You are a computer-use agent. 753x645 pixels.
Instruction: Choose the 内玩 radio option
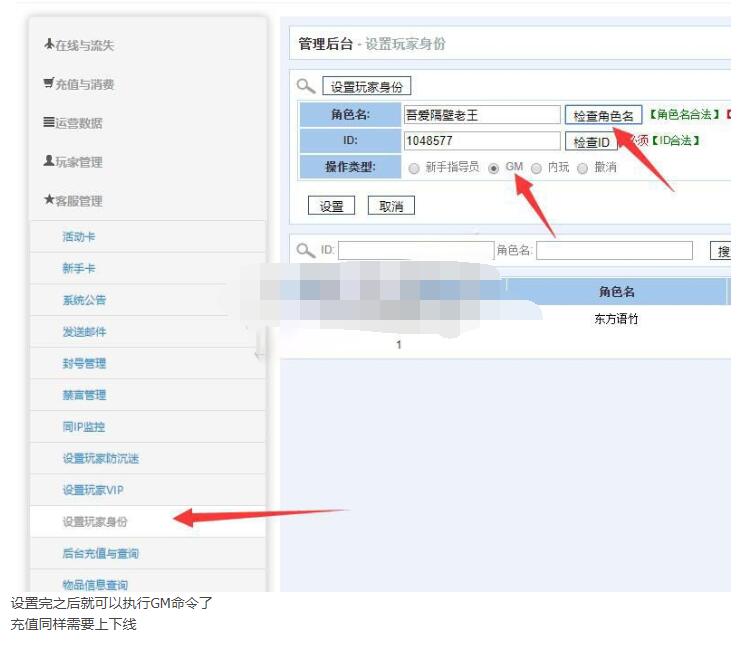click(x=537, y=168)
